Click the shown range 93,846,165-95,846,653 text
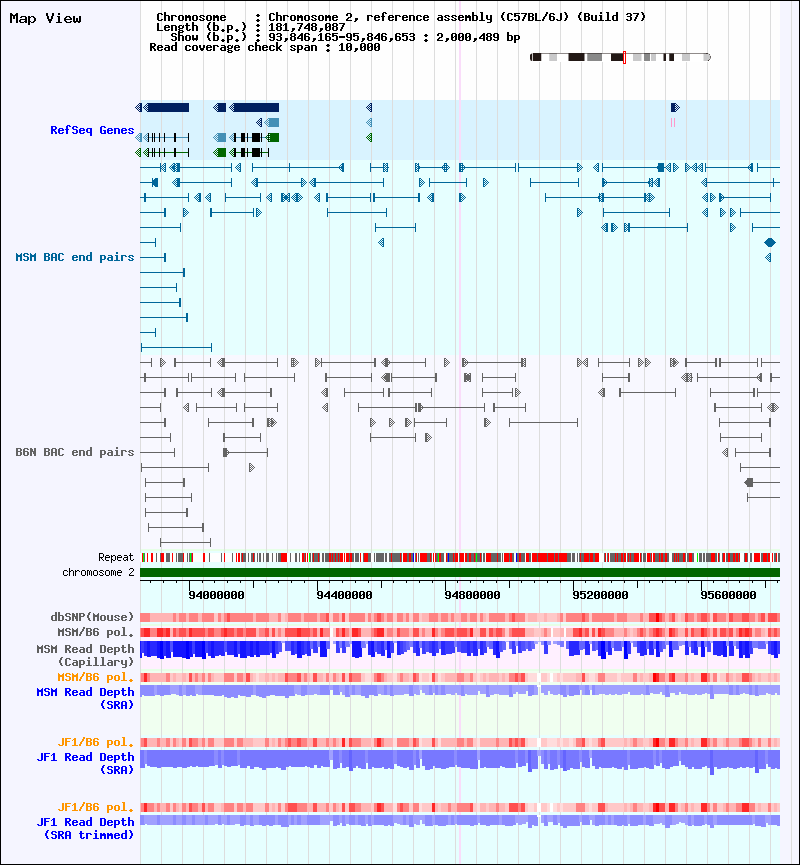The height and width of the screenshot is (865, 800). (342, 38)
